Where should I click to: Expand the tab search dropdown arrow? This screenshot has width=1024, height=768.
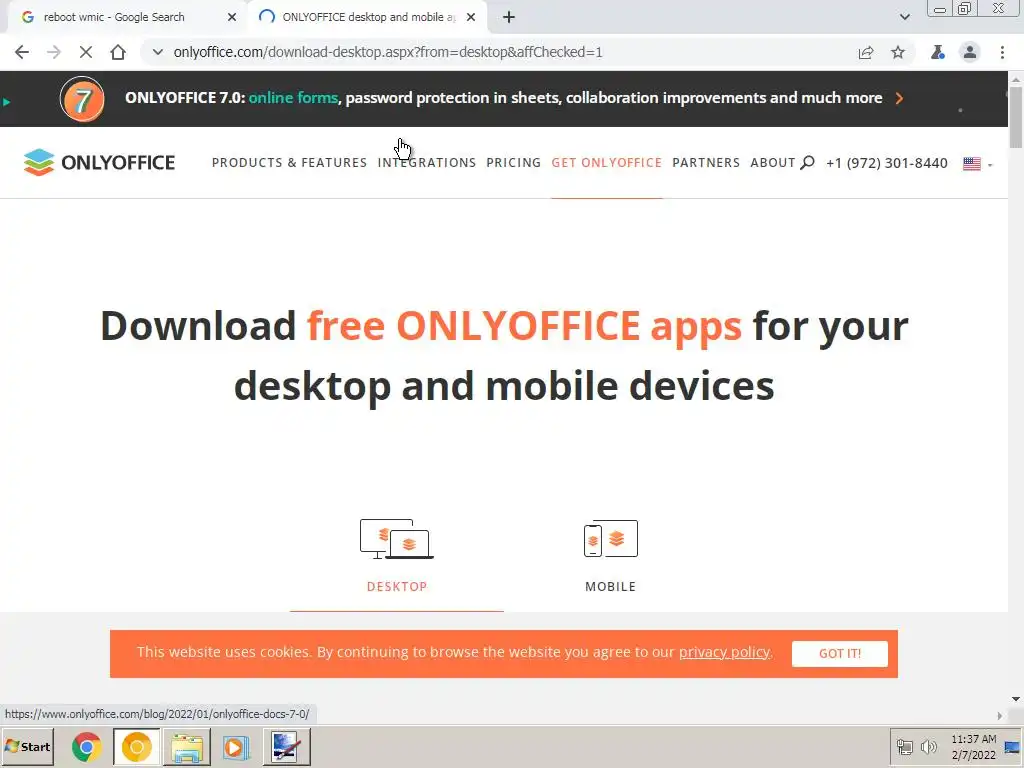(904, 17)
